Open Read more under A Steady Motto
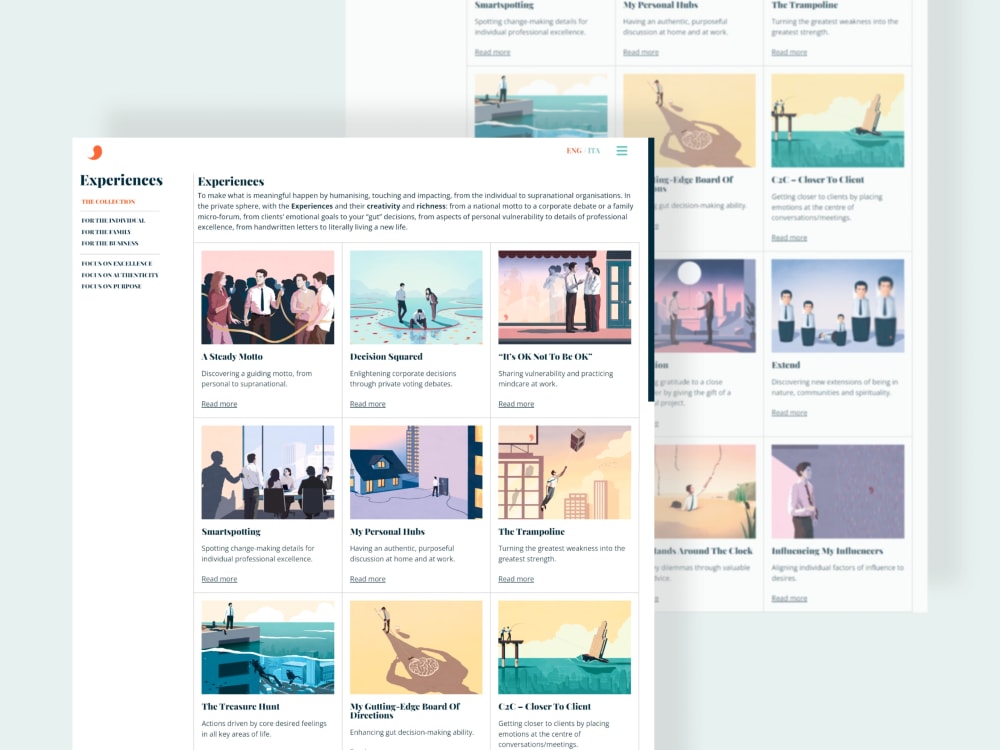 pyautogui.click(x=219, y=404)
